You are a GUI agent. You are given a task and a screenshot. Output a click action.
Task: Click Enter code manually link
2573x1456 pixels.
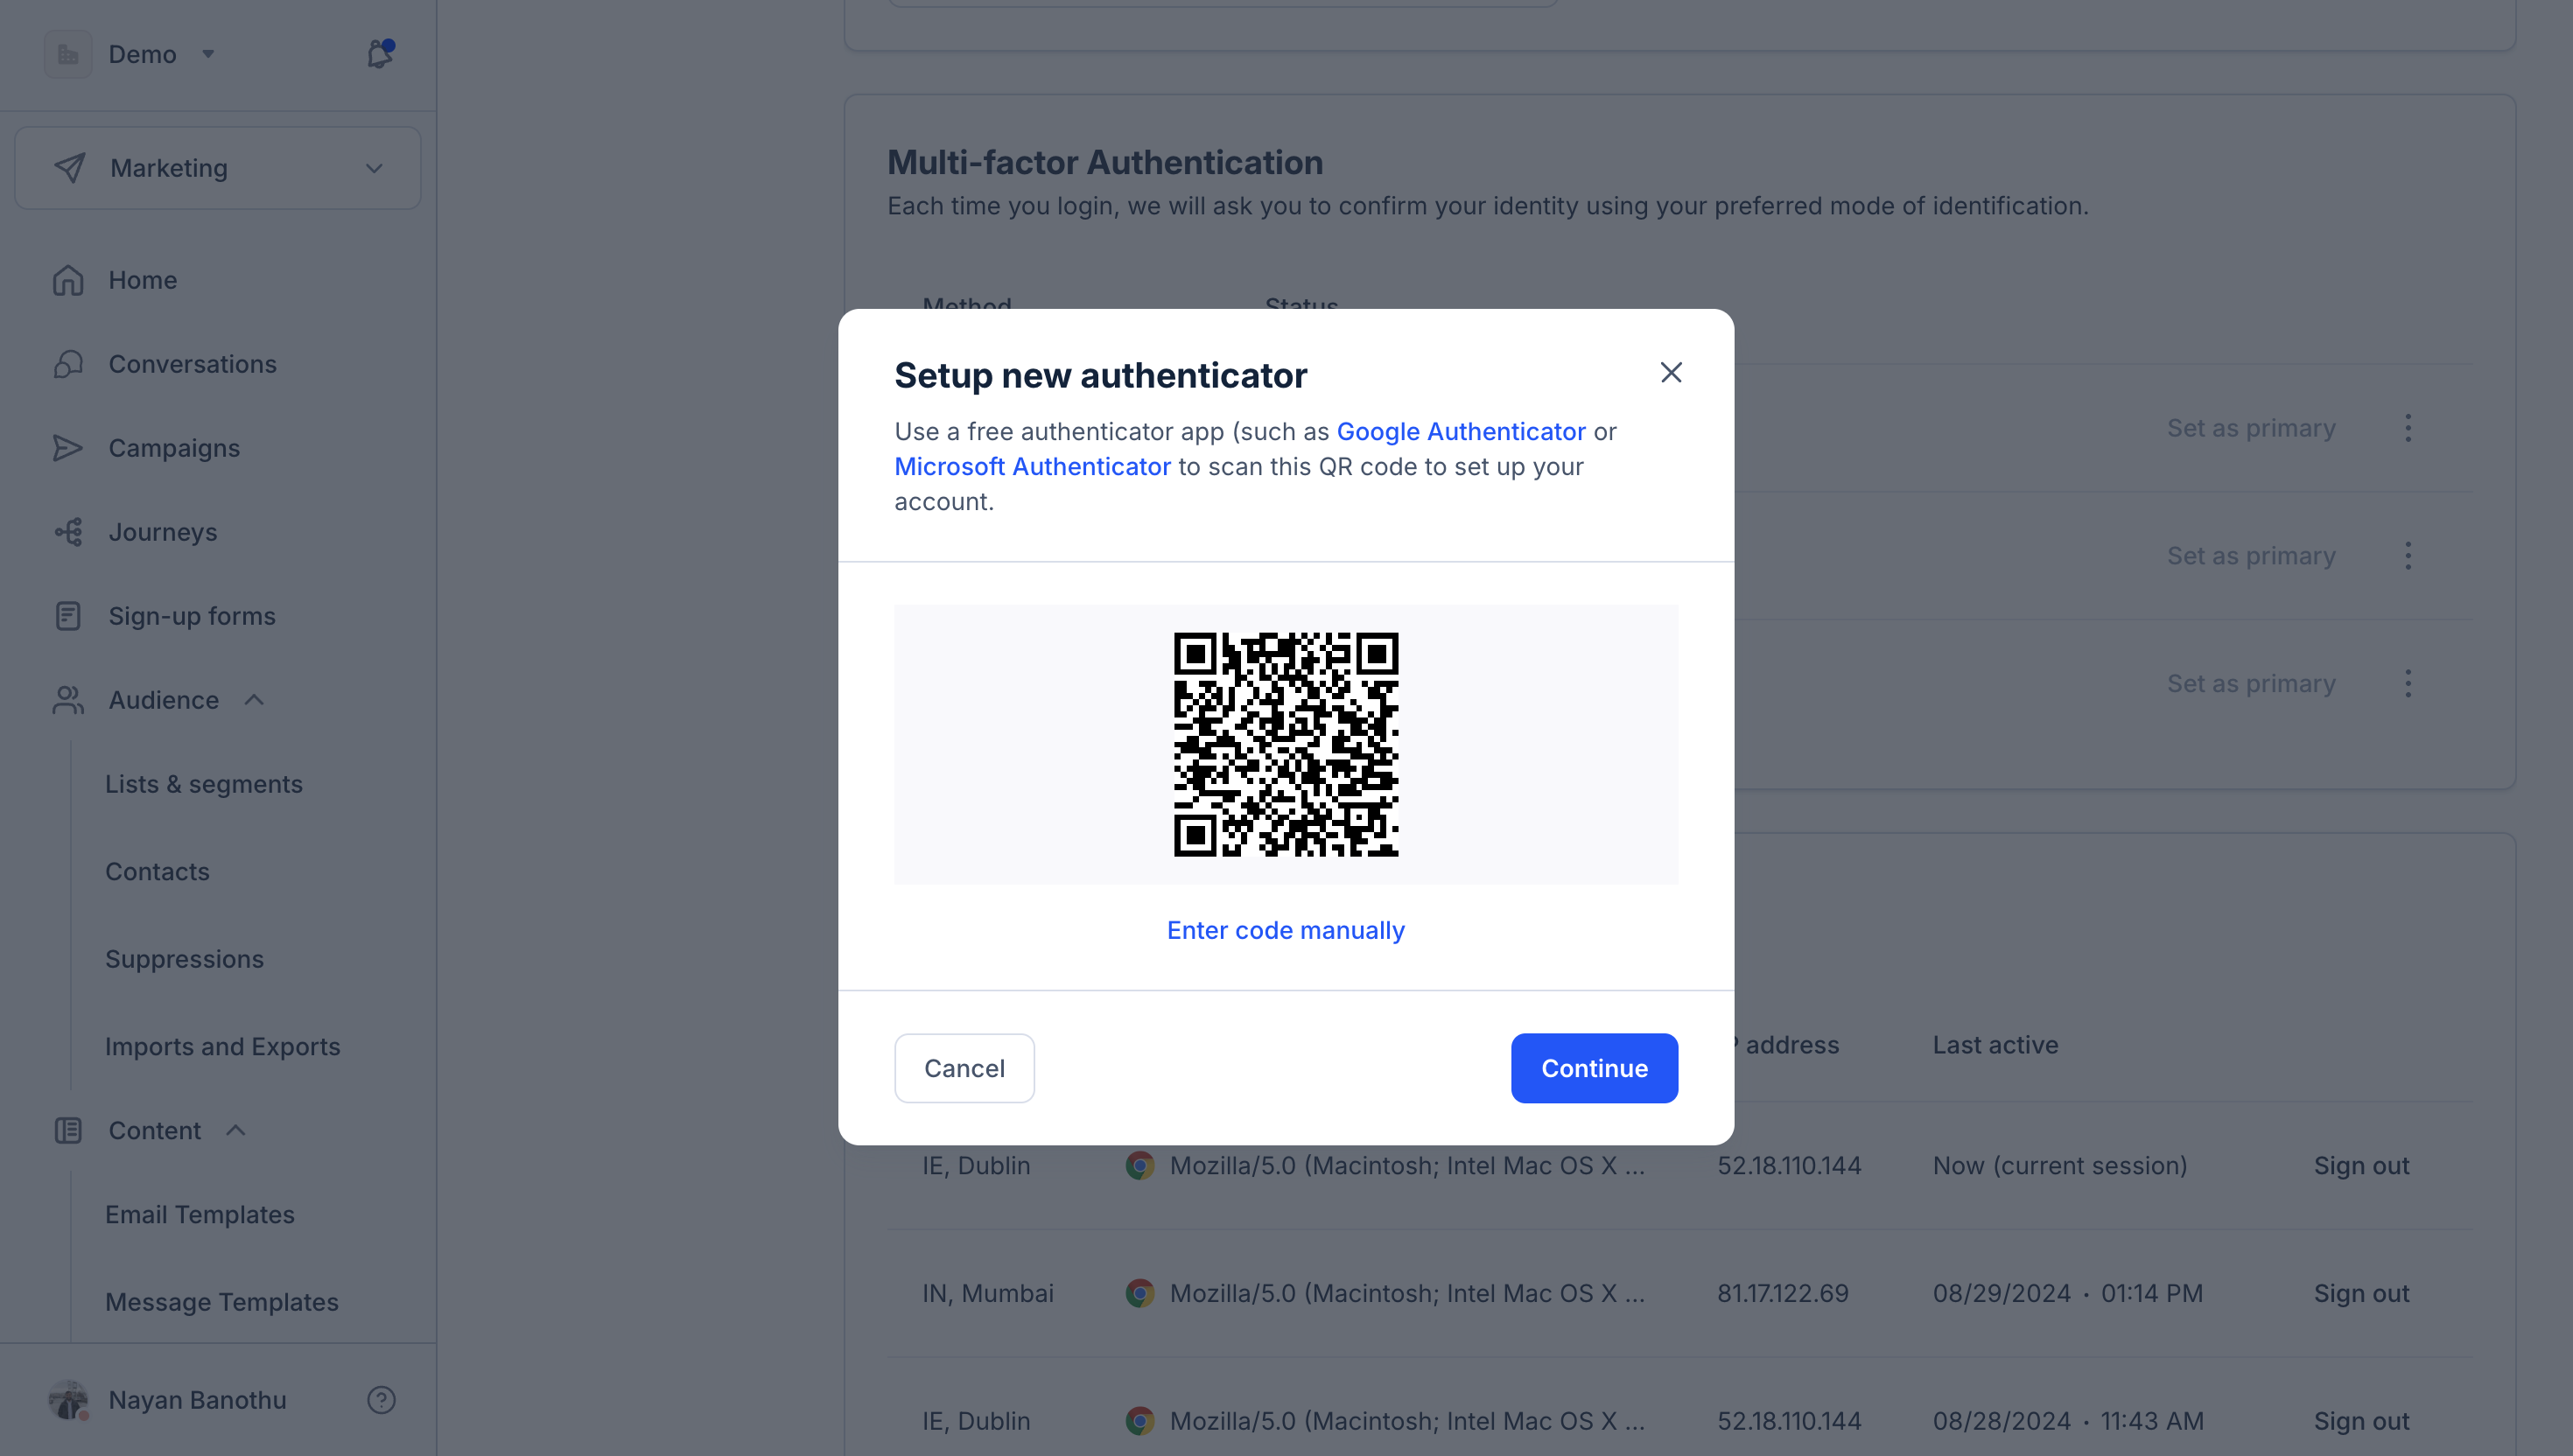point(1285,930)
